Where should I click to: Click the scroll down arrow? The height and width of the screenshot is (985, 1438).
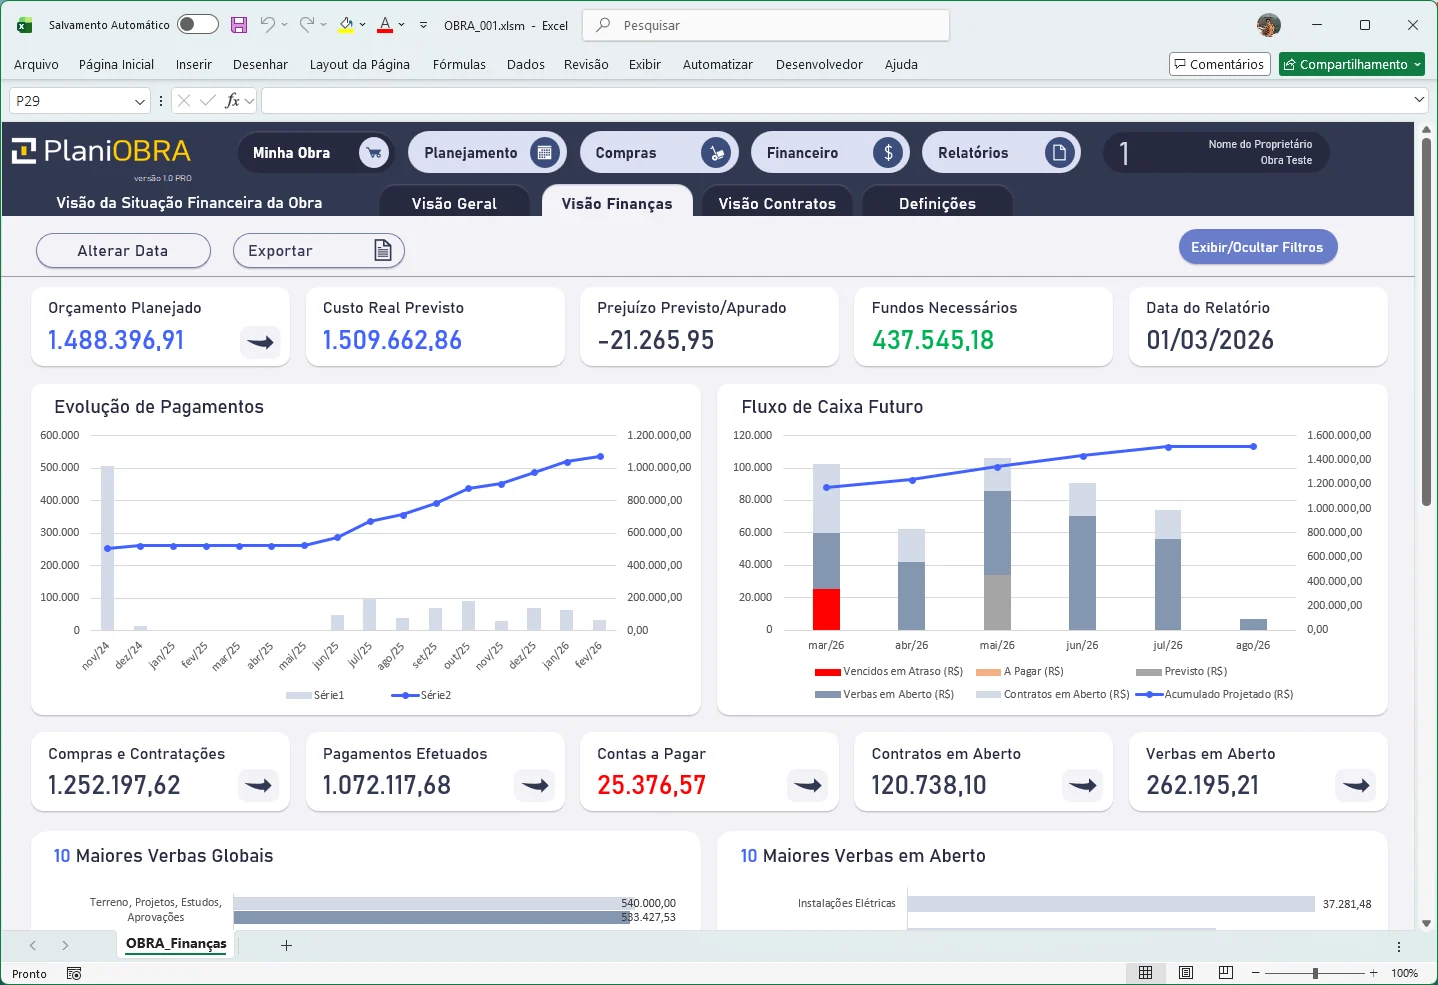[x=1427, y=924]
